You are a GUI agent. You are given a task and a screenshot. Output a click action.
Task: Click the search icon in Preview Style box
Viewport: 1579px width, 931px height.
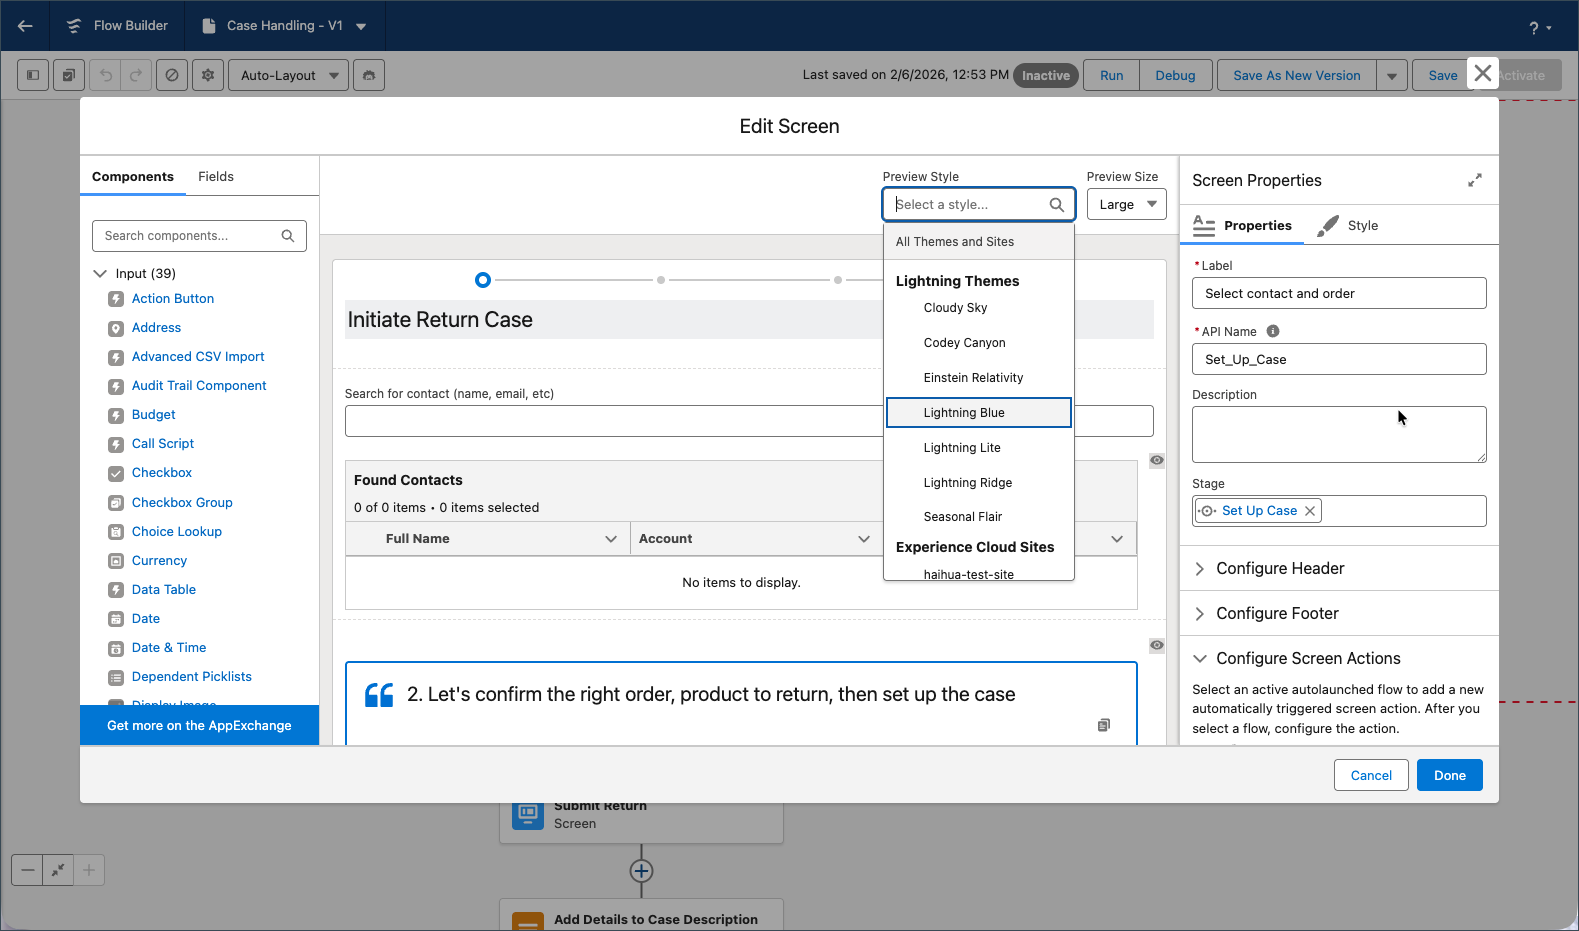pos(1056,205)
